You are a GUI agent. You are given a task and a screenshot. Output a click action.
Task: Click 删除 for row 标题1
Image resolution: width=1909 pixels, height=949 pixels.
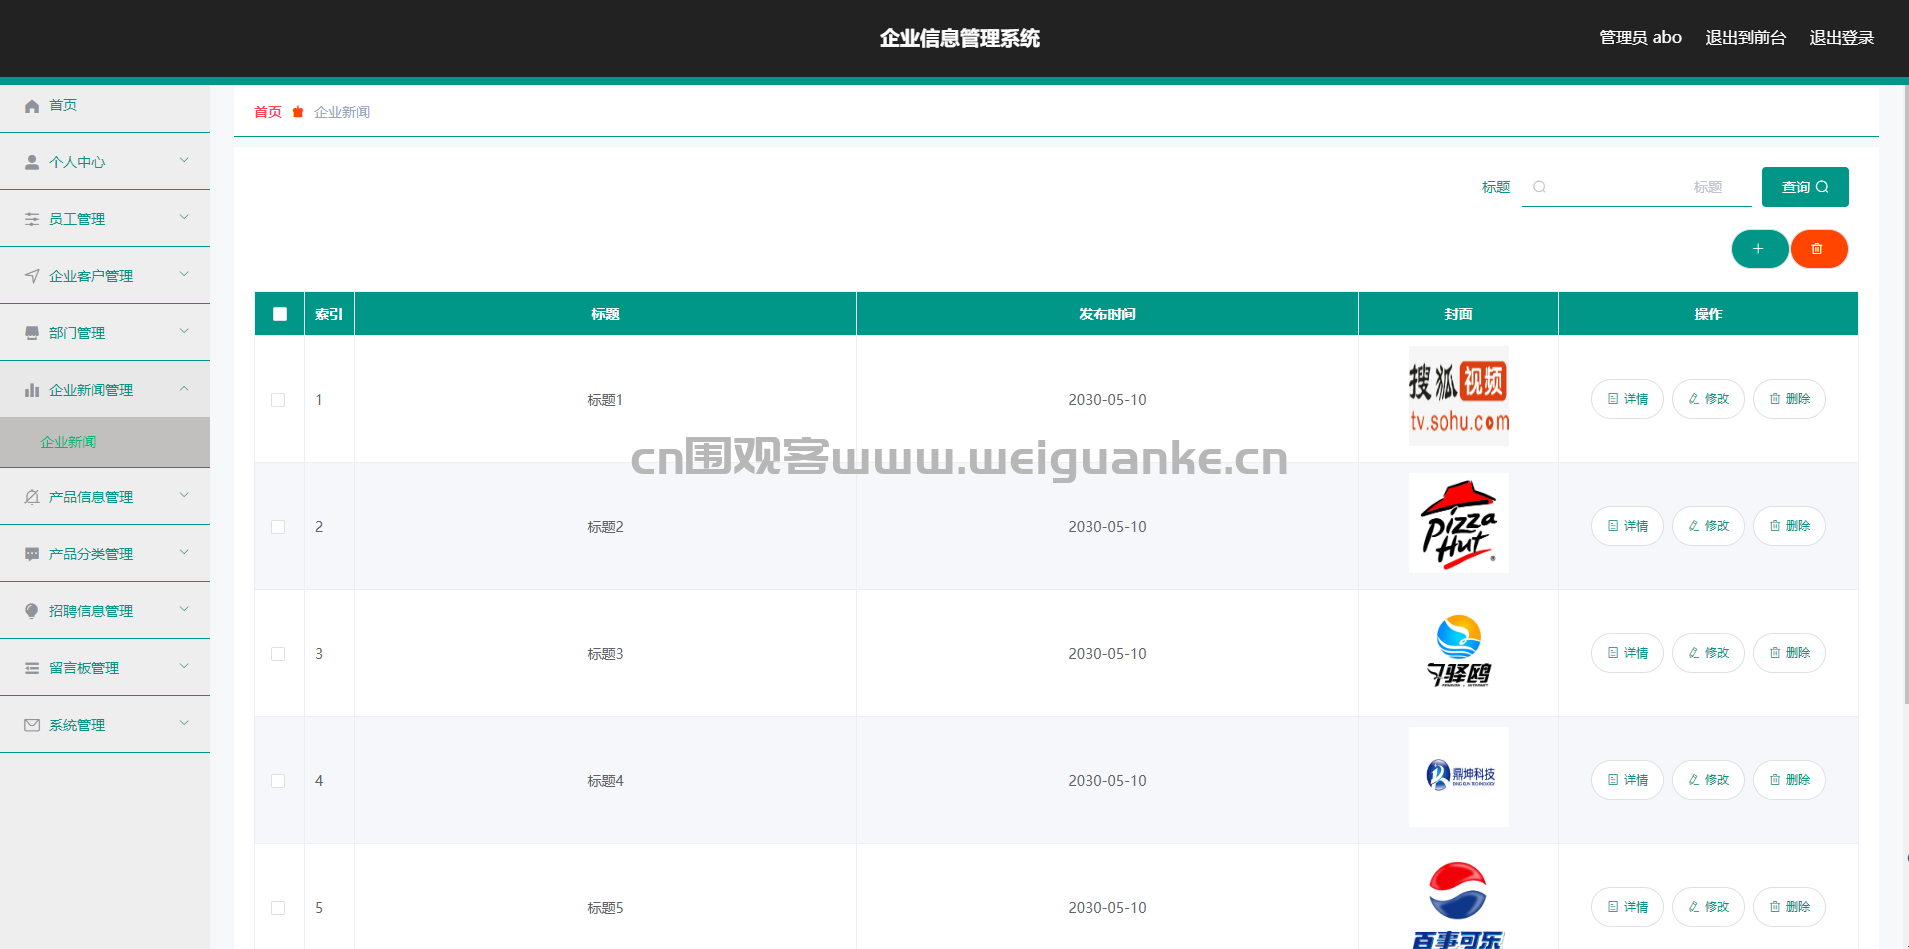click(x=1789, y=399)
